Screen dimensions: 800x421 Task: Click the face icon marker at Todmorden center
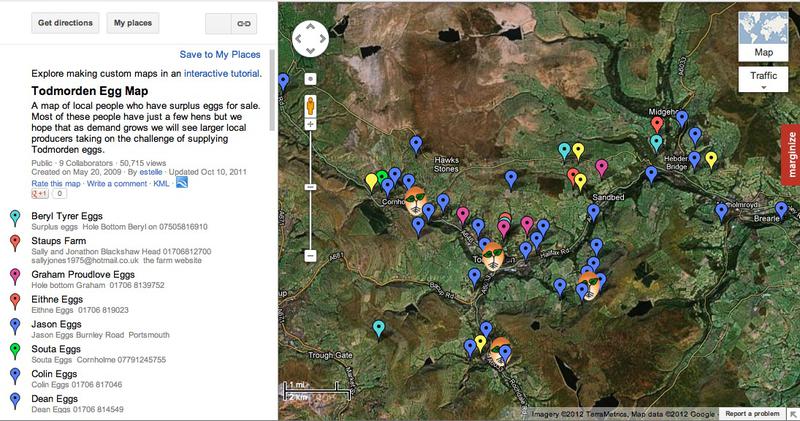coord(493,257)
